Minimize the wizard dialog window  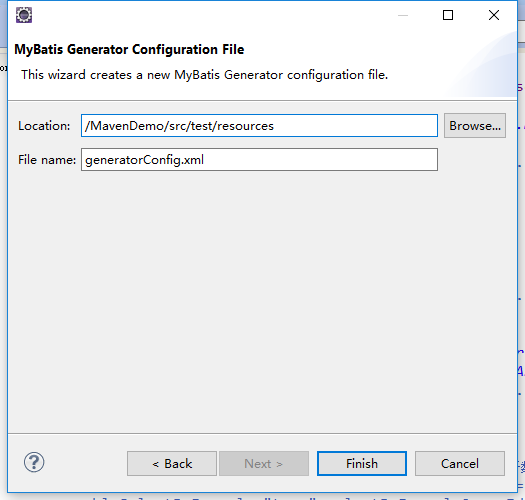click(x=403, y=15)
